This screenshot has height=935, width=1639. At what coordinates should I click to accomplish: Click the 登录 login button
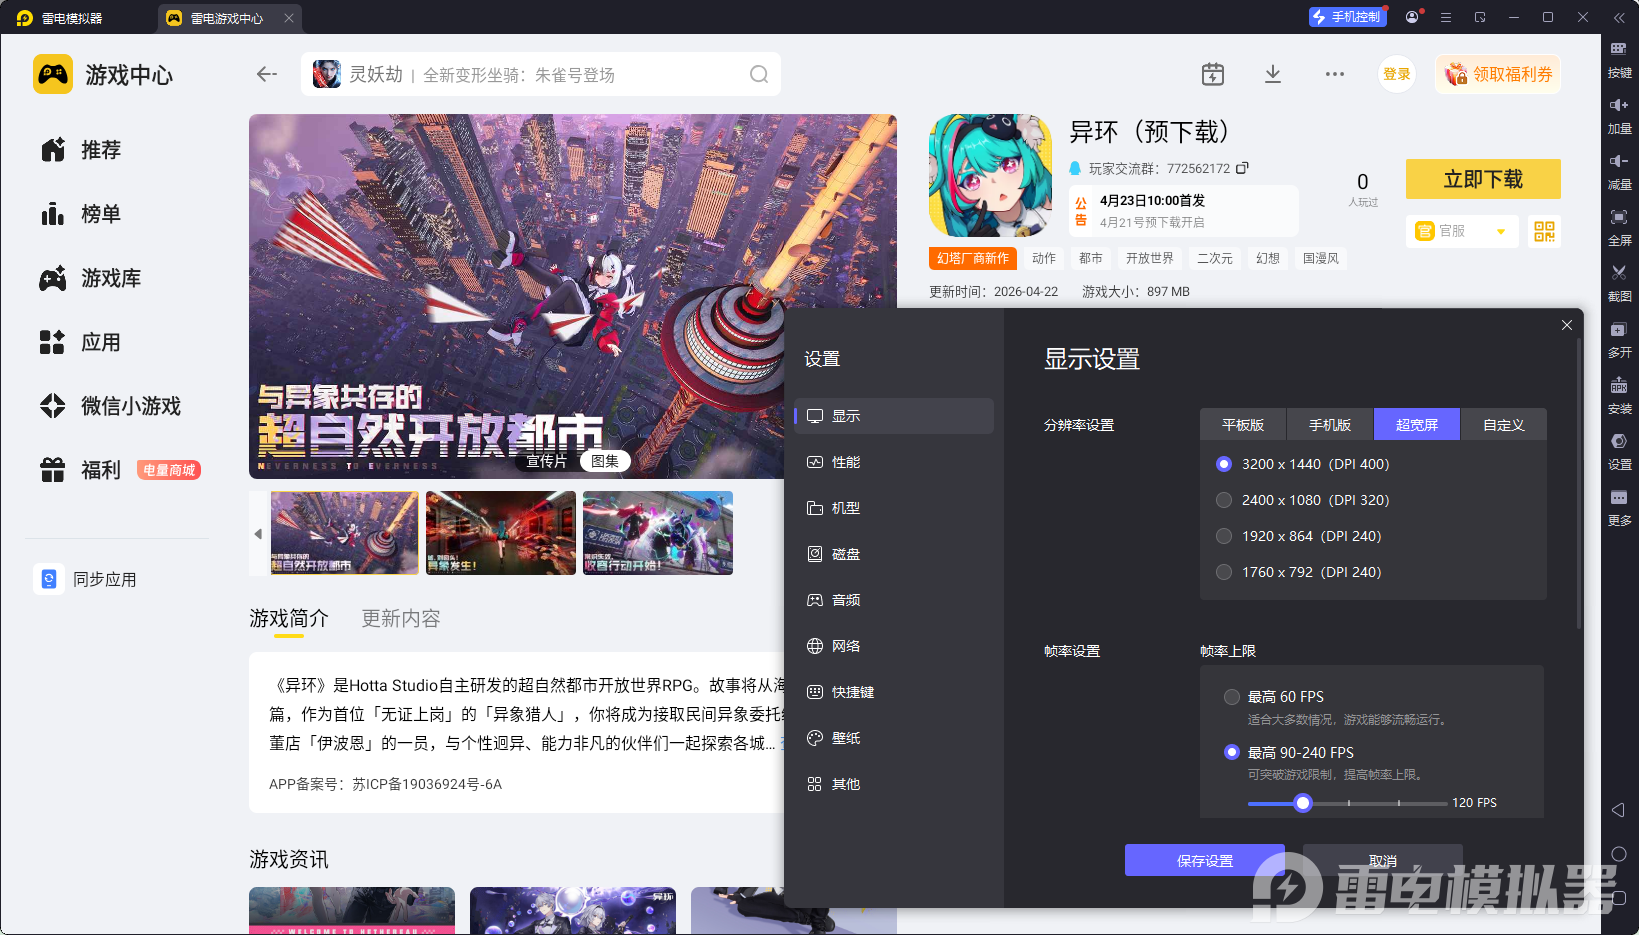tap(1397, 74)
